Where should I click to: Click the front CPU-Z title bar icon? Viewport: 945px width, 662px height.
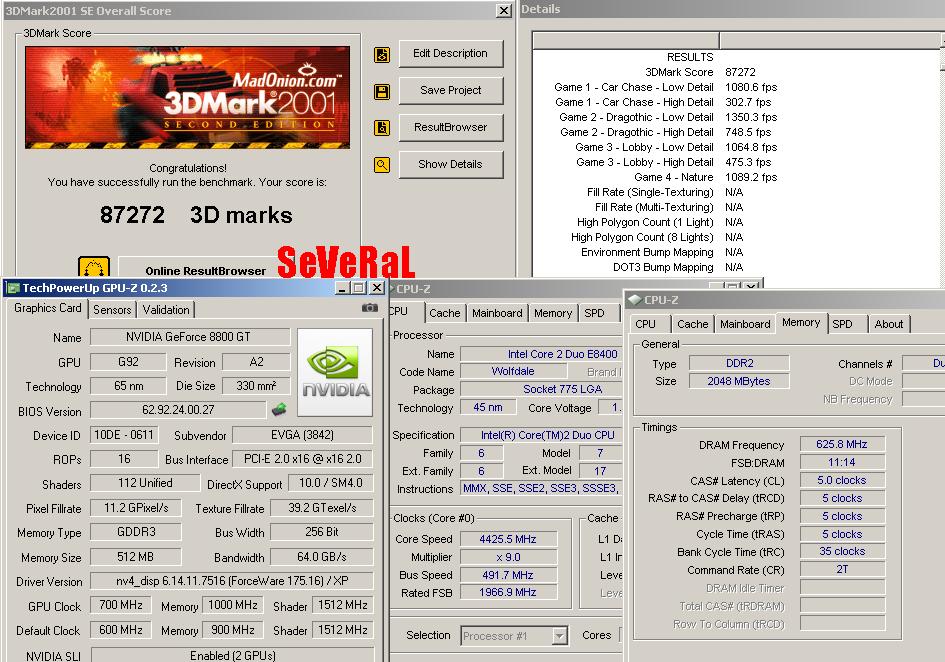pos(634,300)
